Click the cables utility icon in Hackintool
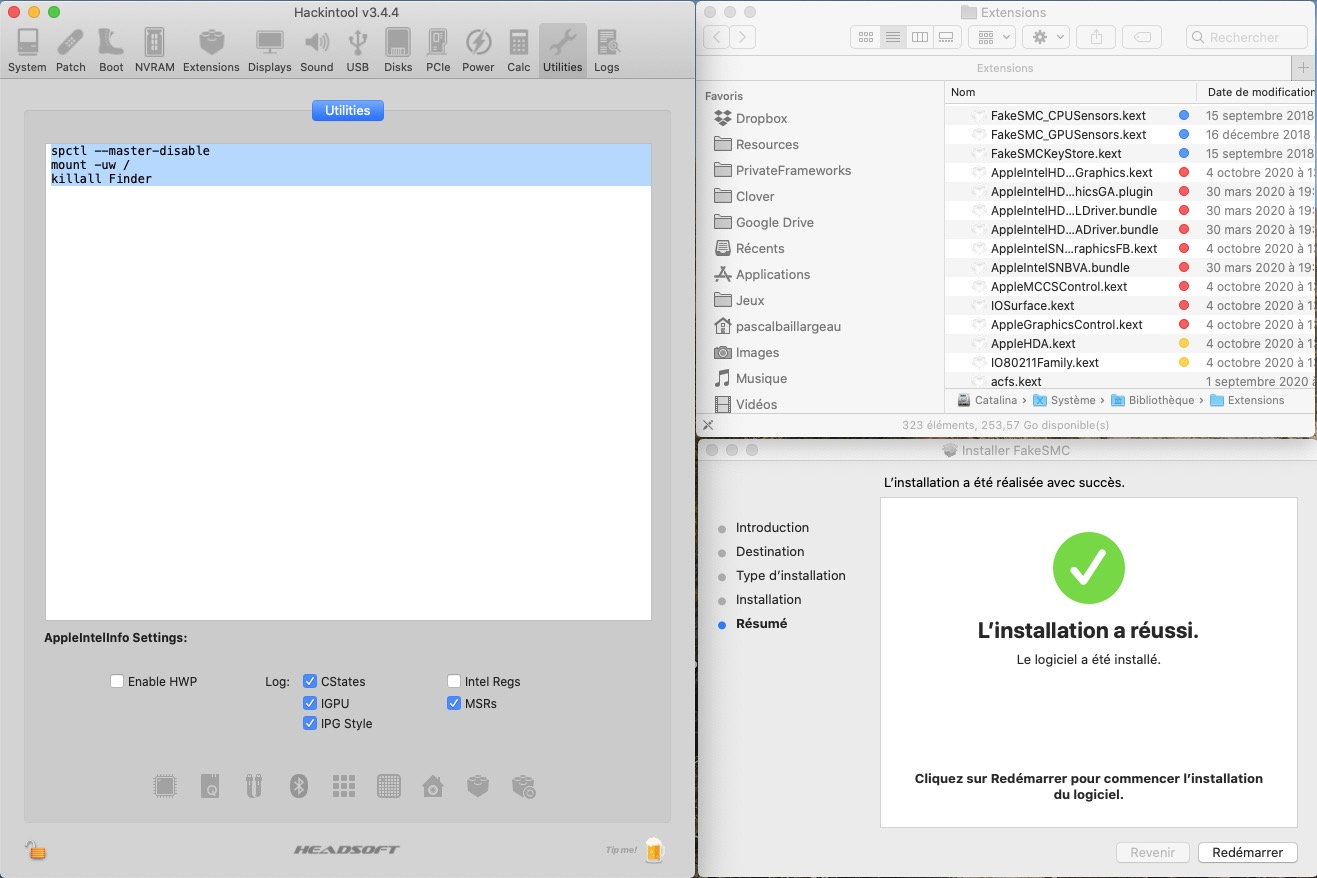 coord(254,786)
